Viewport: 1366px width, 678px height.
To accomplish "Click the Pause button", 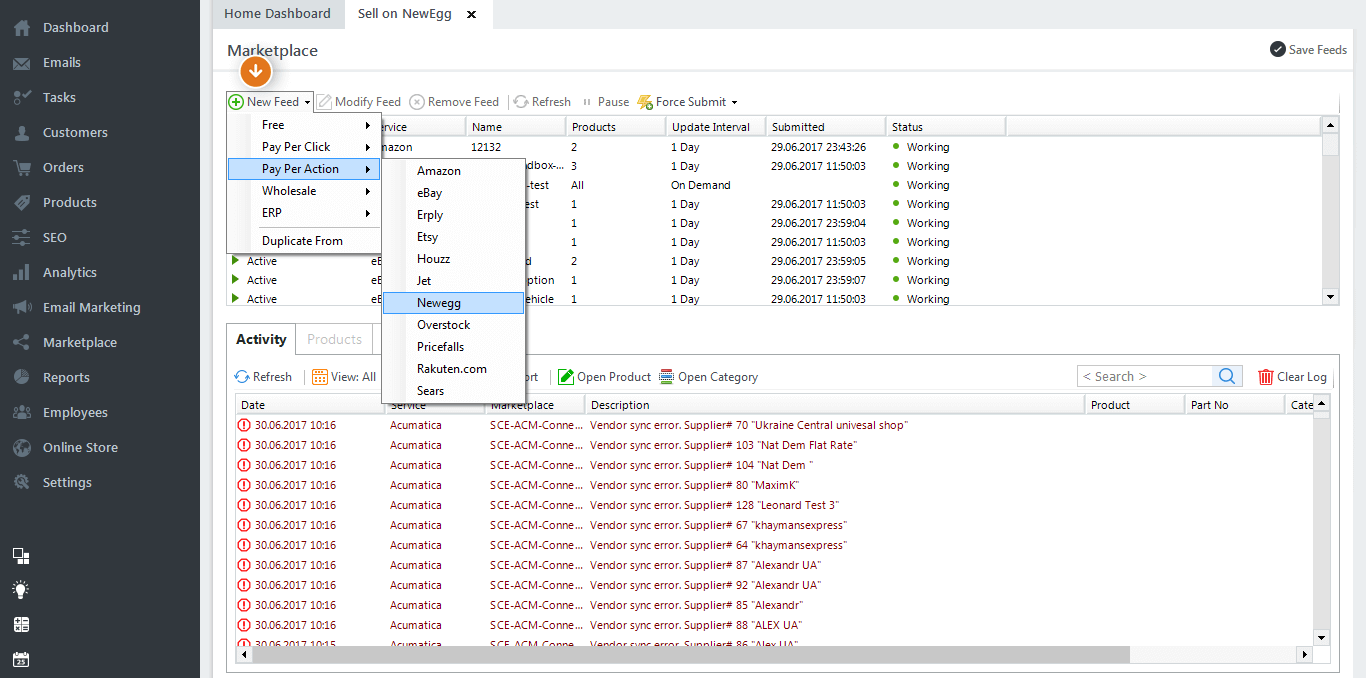I will click(x=605, y=102).
